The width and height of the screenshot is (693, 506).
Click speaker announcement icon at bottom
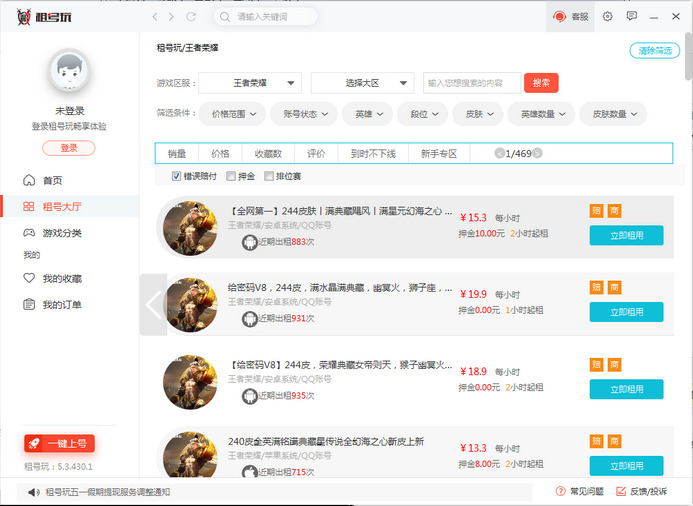[34, 492]
